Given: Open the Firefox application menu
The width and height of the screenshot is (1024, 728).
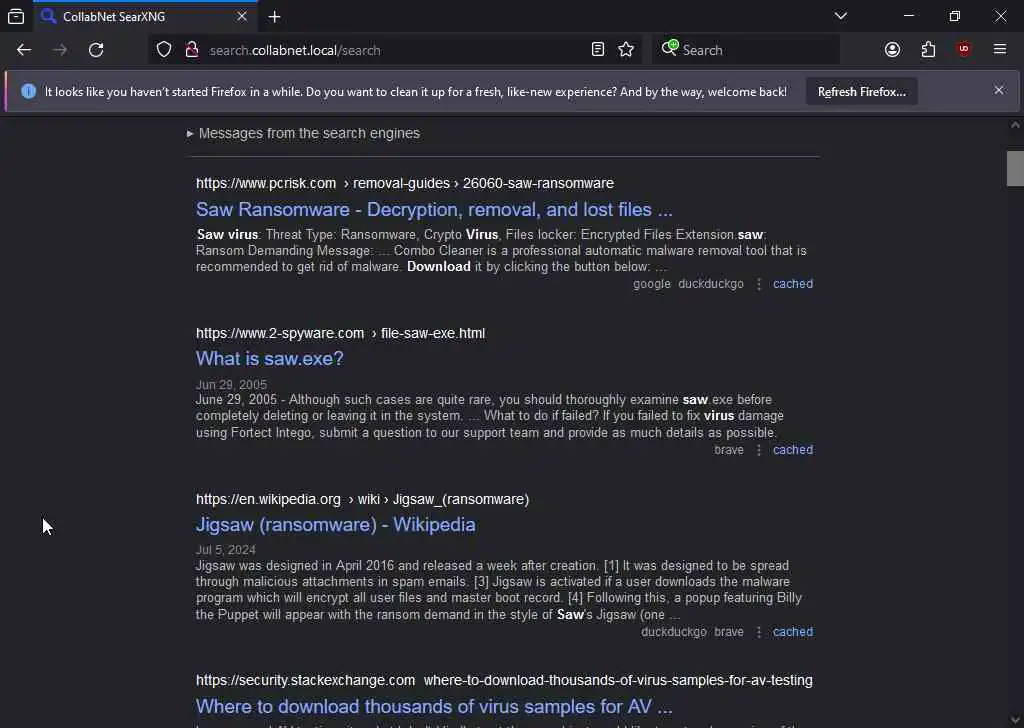Looking at the screenshot, I should [1000, 50].
